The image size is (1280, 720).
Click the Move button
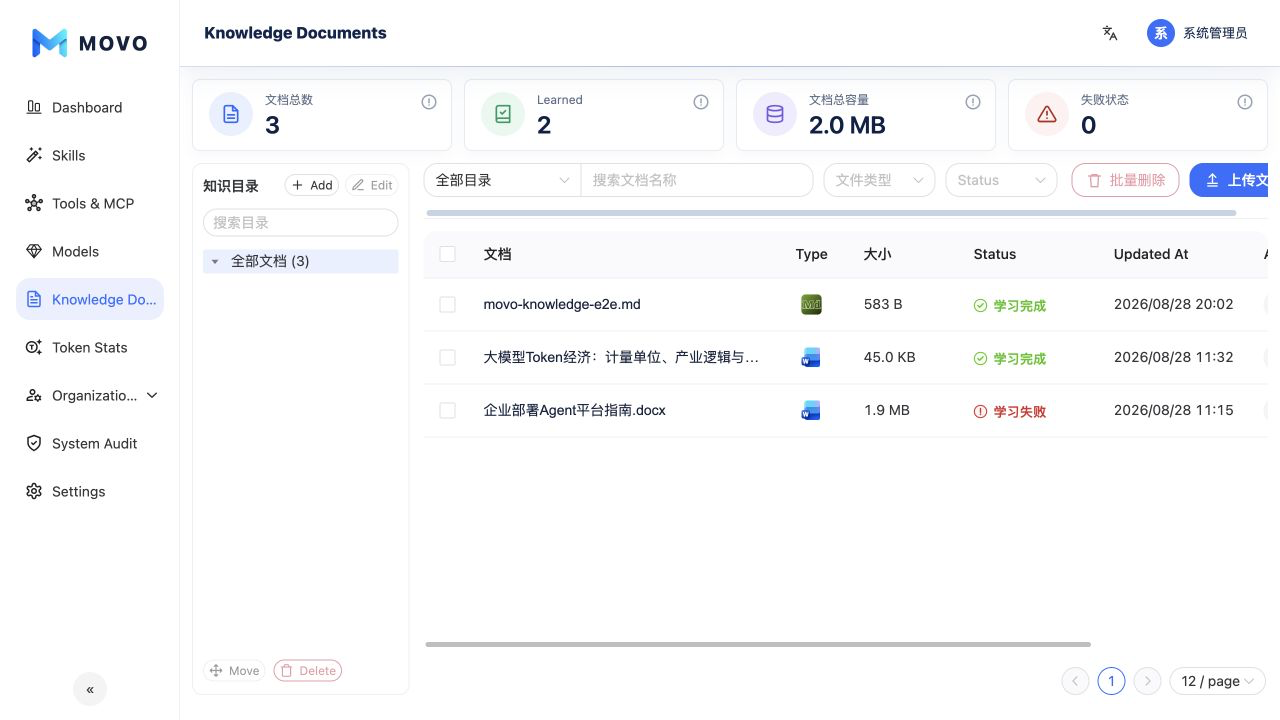coord(235,671)
